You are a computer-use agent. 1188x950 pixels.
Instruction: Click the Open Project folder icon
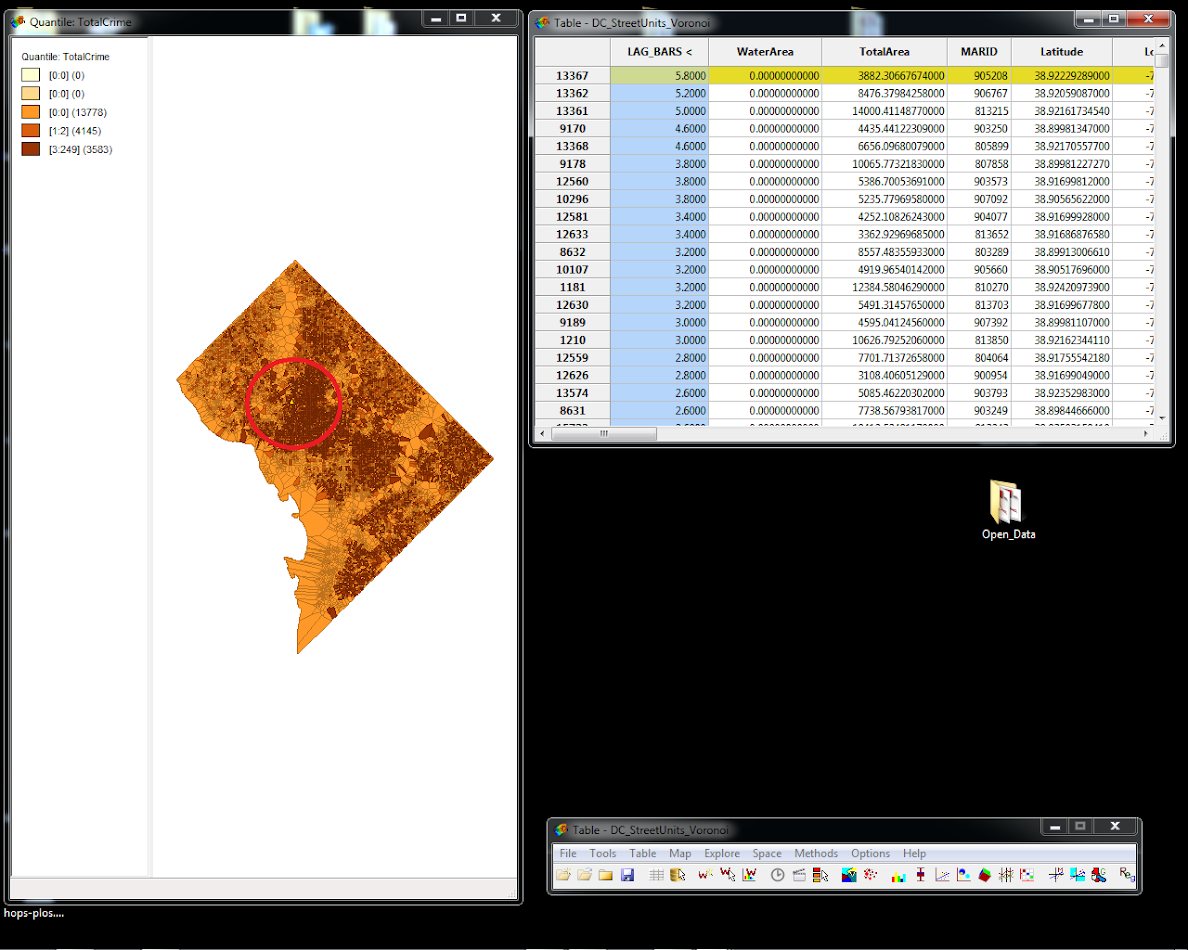pyautogui.click(x=584, y=875)
